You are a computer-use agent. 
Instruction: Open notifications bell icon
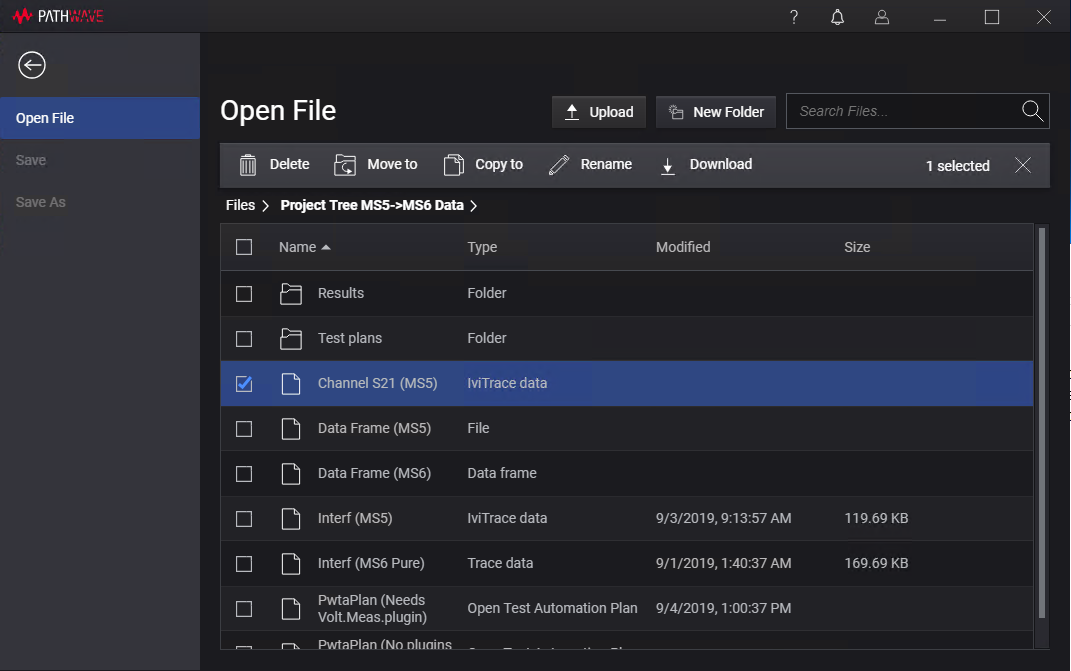[838, 17]
